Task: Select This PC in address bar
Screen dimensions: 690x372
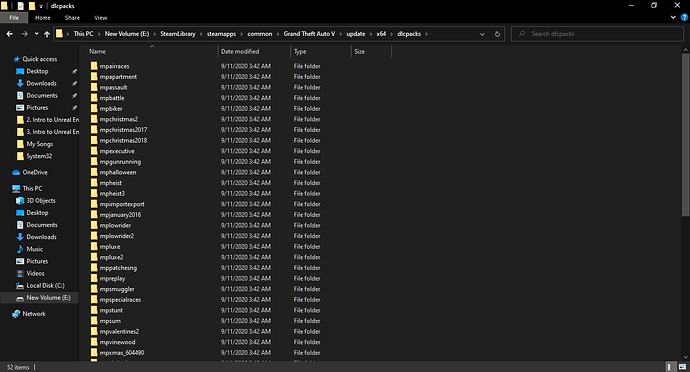Action: [x=84, y=34]
